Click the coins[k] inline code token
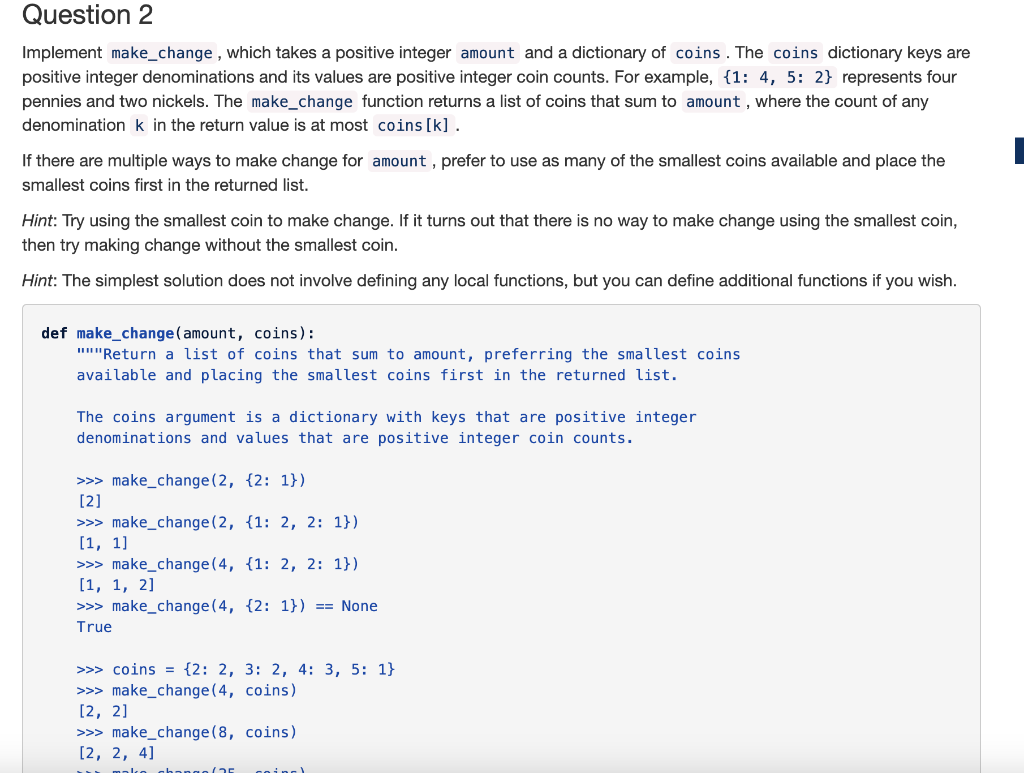This screenshot has height=773, width=1024. 413,125
